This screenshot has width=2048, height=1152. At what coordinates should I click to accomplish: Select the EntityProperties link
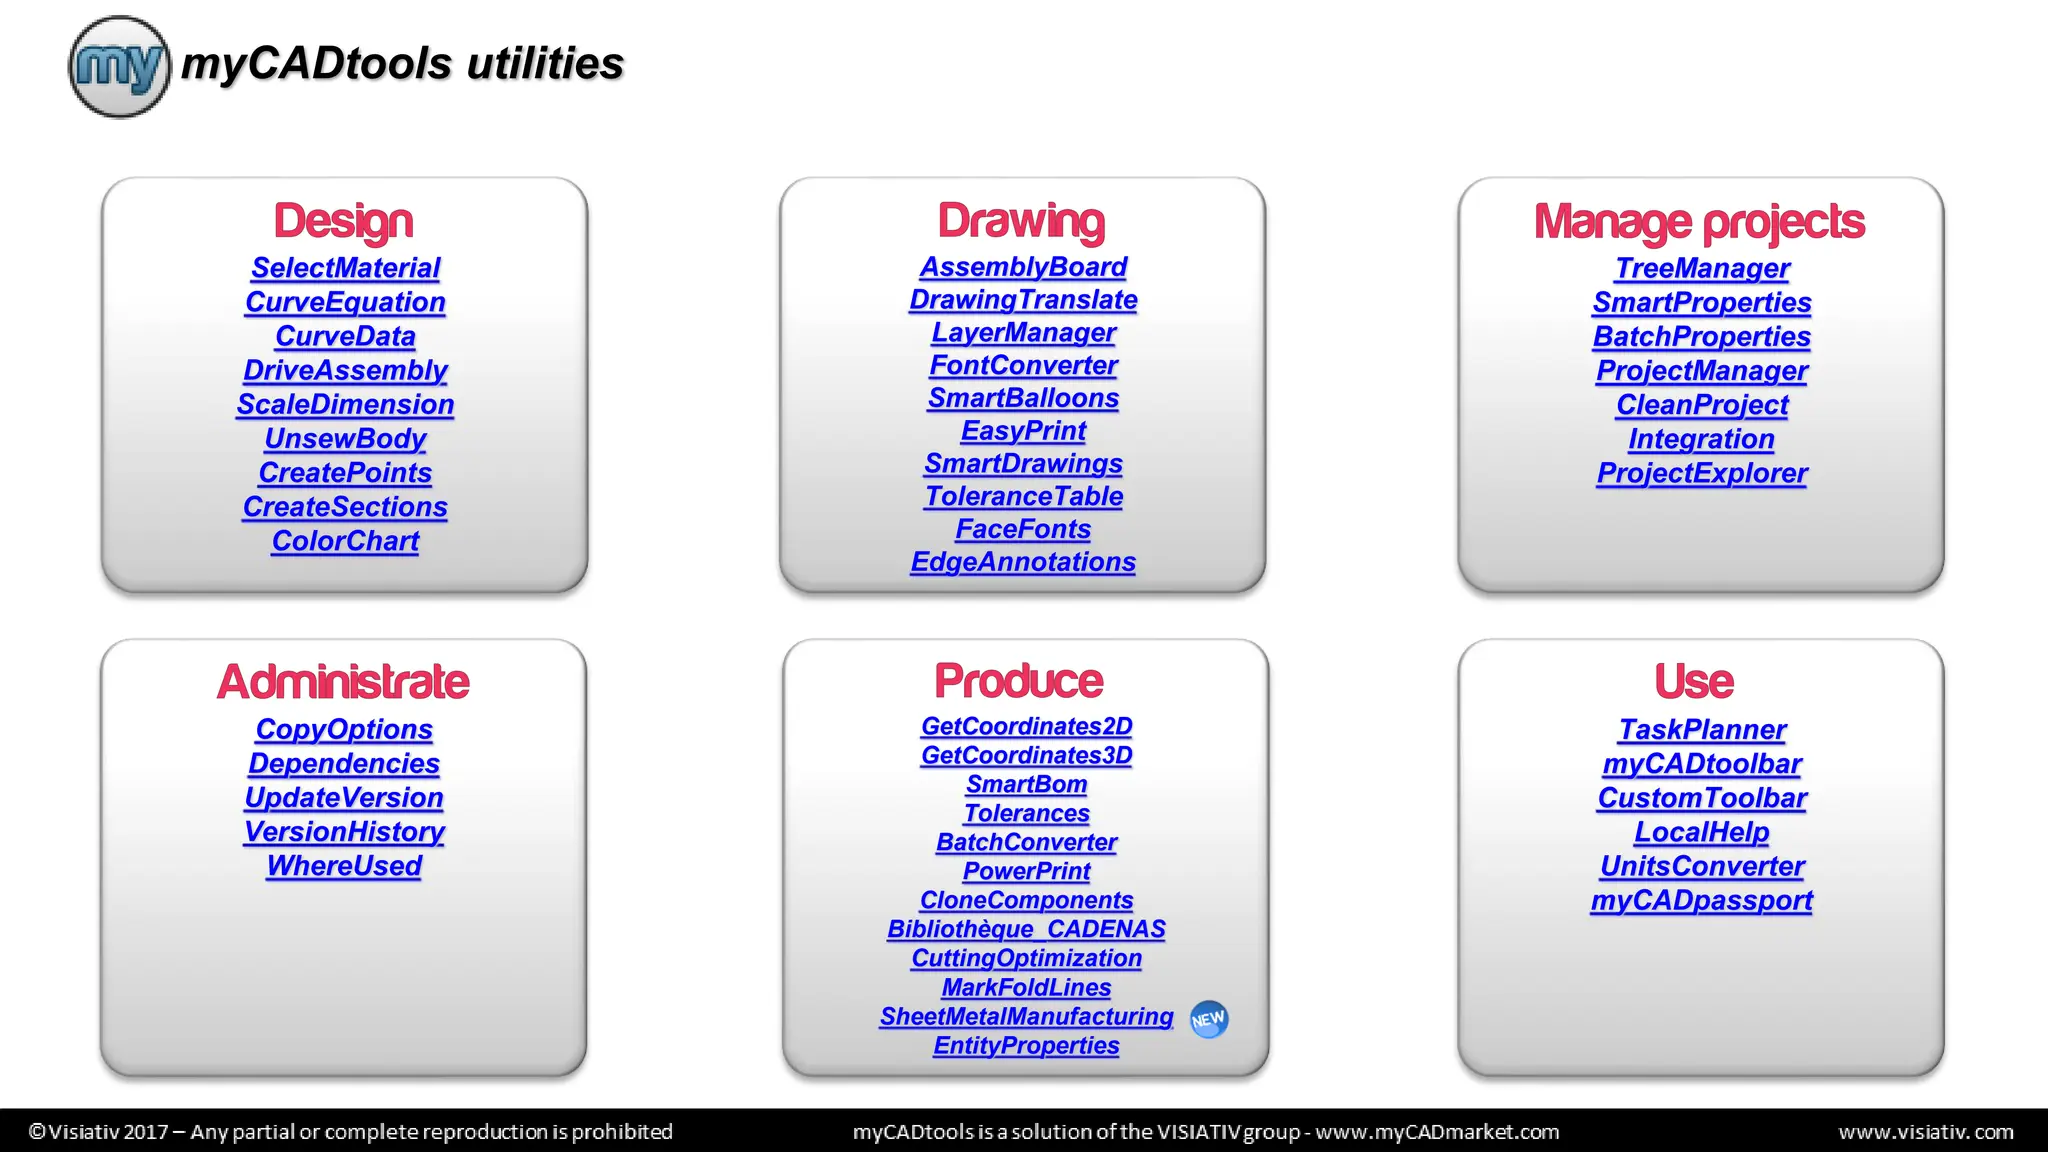pos(1026,1045)
